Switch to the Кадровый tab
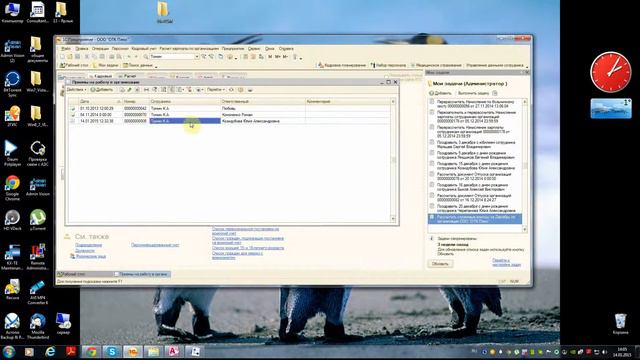 tap(101, 76)
